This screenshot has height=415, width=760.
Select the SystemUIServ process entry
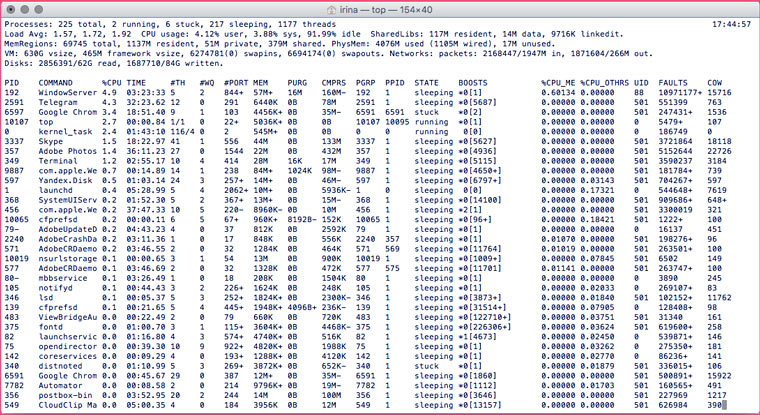click(x=68, y=200)
